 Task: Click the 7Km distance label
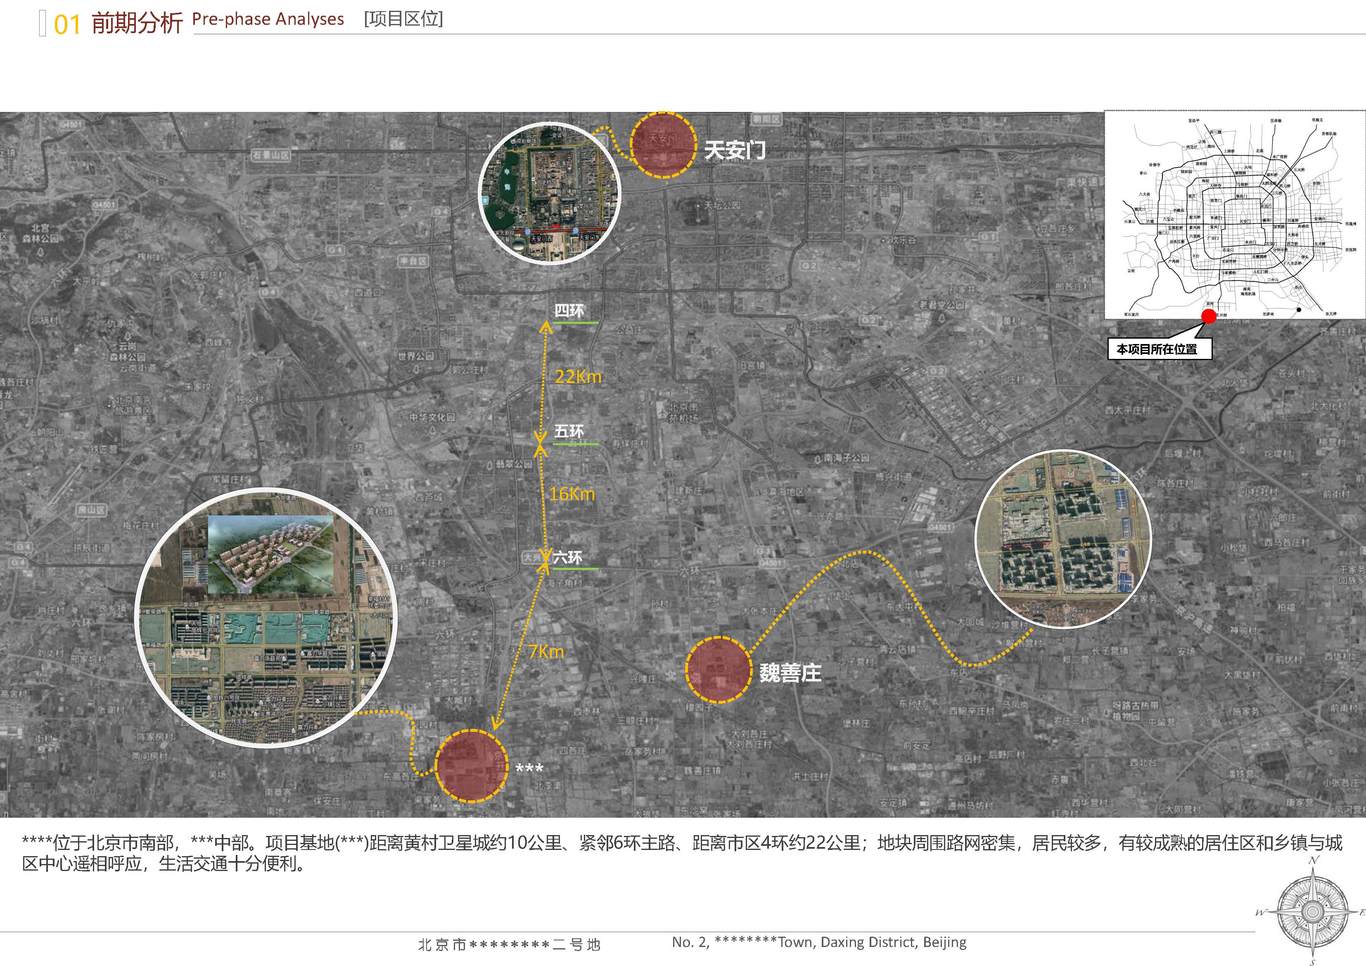[x=546, y=651]
